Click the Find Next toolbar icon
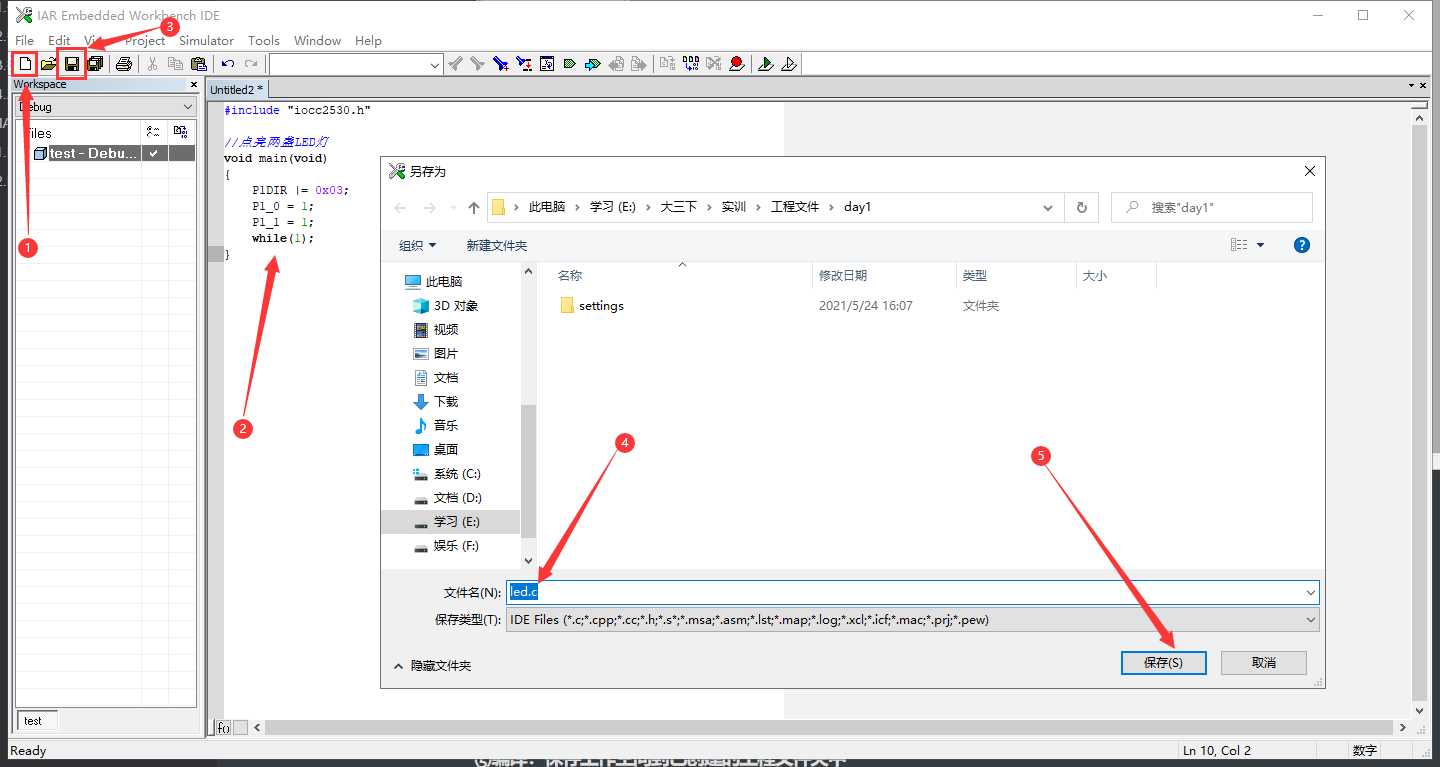 478,64
